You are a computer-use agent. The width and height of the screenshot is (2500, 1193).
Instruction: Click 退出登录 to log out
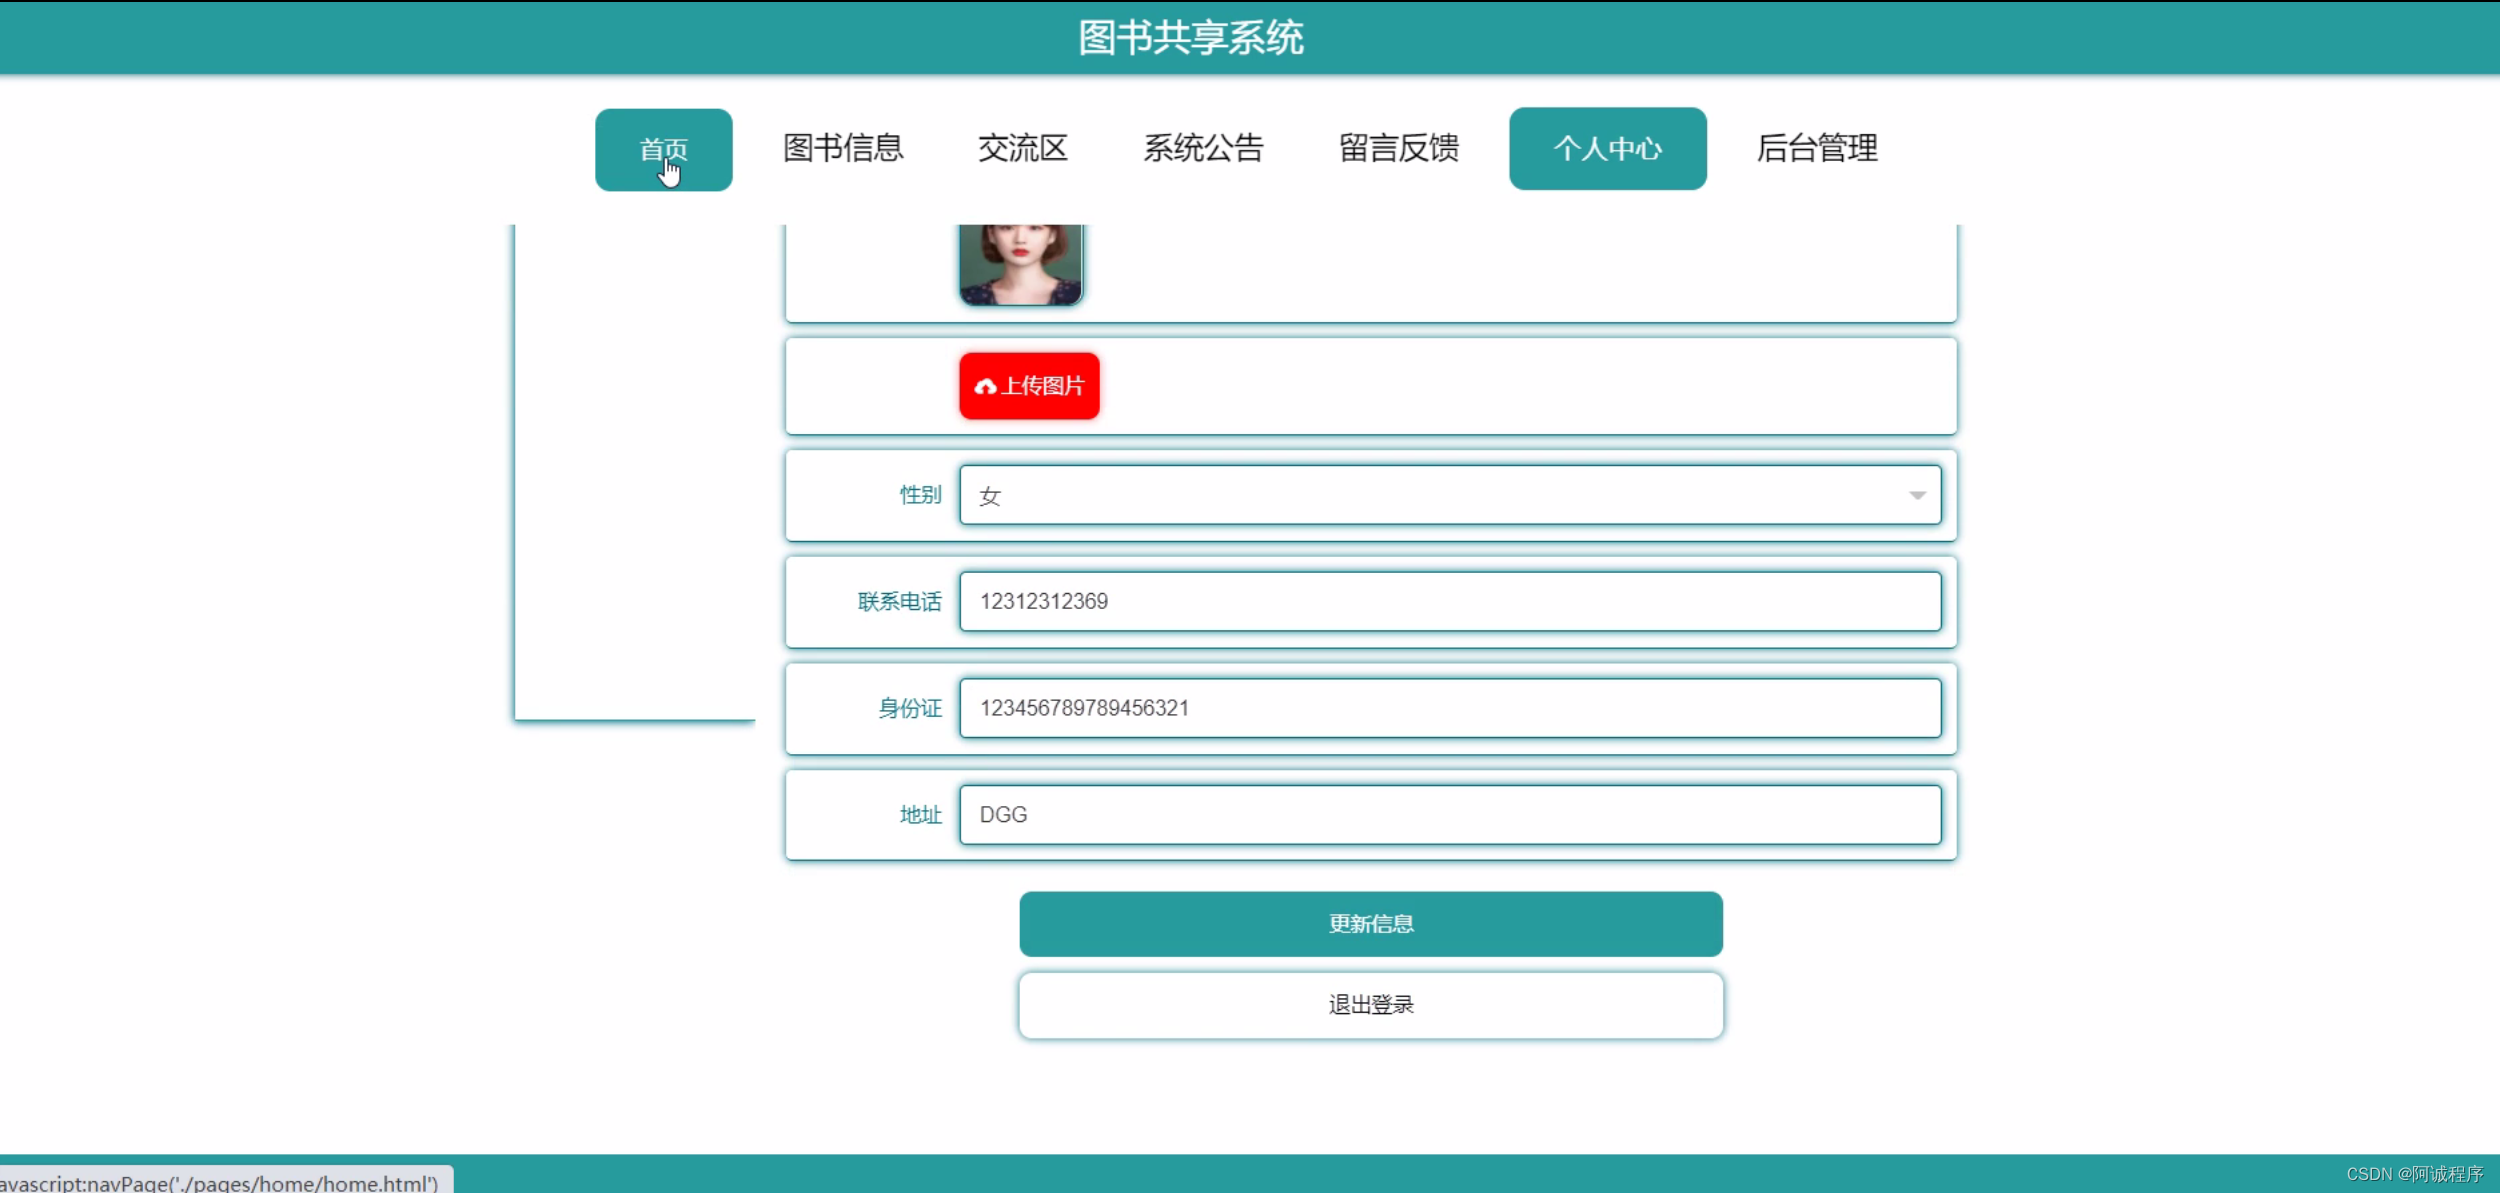(1370, 1004)
